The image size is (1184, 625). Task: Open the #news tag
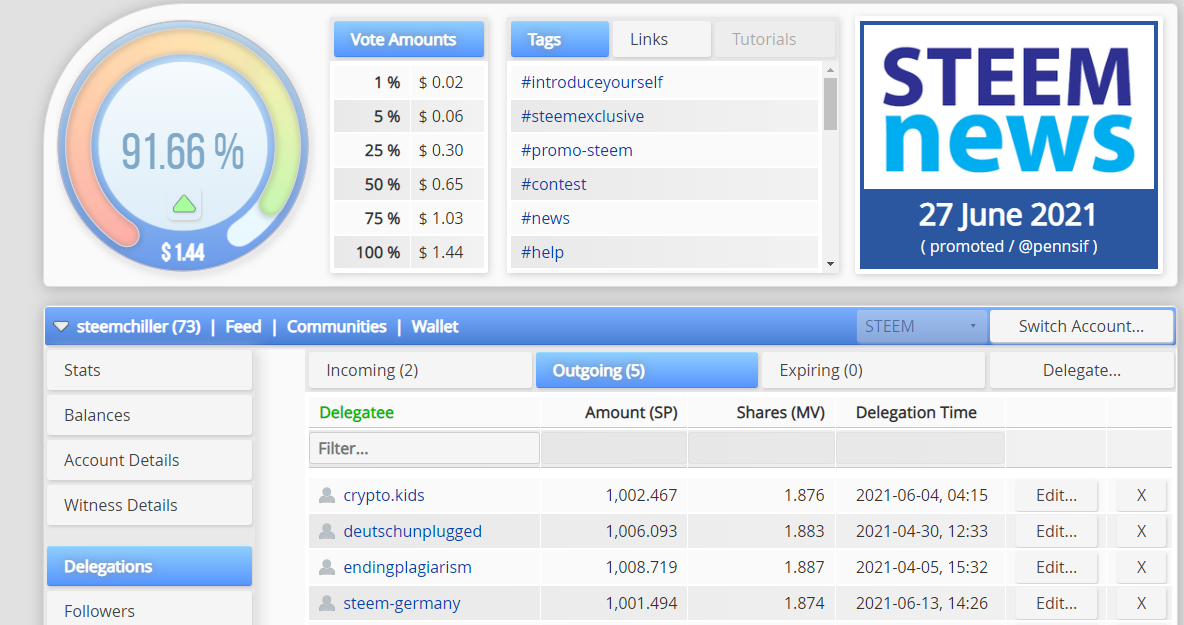click(x=545, y=218)
